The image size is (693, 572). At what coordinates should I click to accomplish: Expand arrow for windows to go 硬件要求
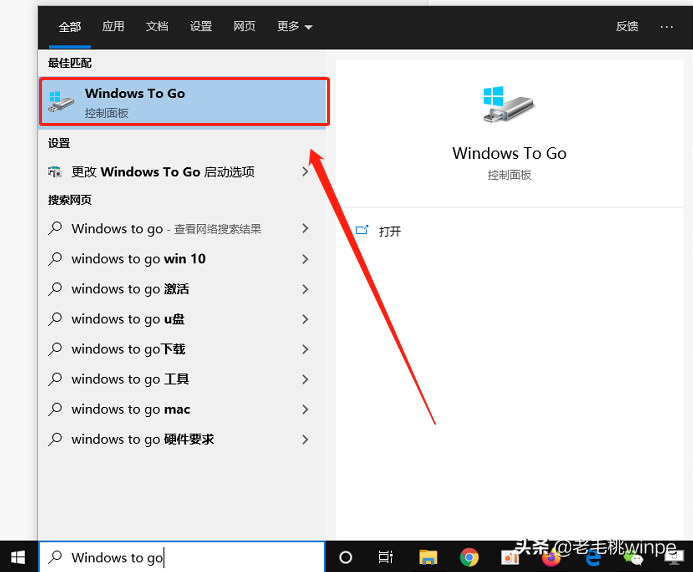tap(305, 439)
